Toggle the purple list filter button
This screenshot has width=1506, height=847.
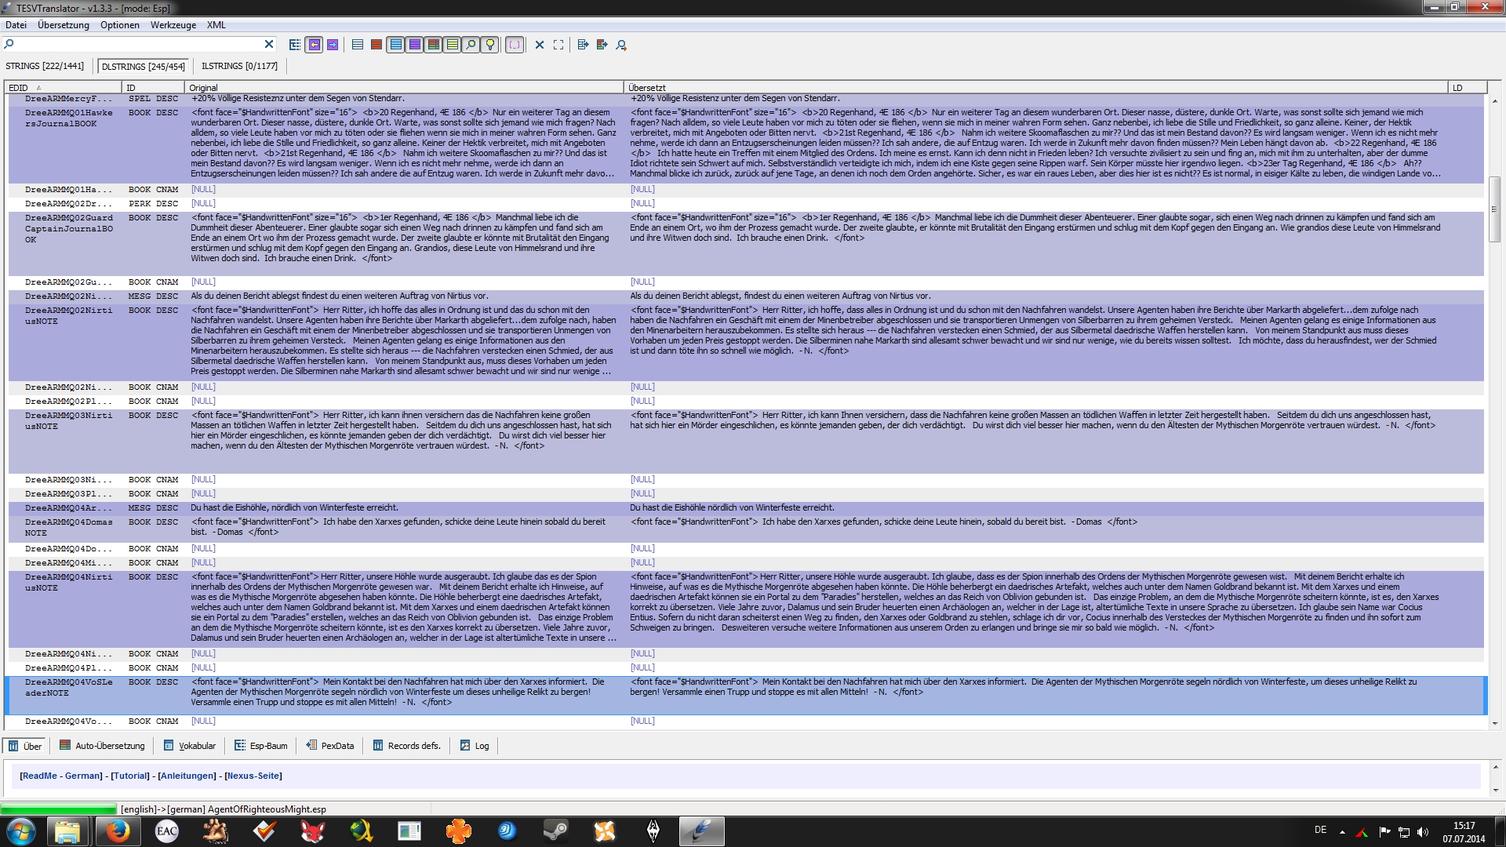pyautogui.click(x=414, y=45)
